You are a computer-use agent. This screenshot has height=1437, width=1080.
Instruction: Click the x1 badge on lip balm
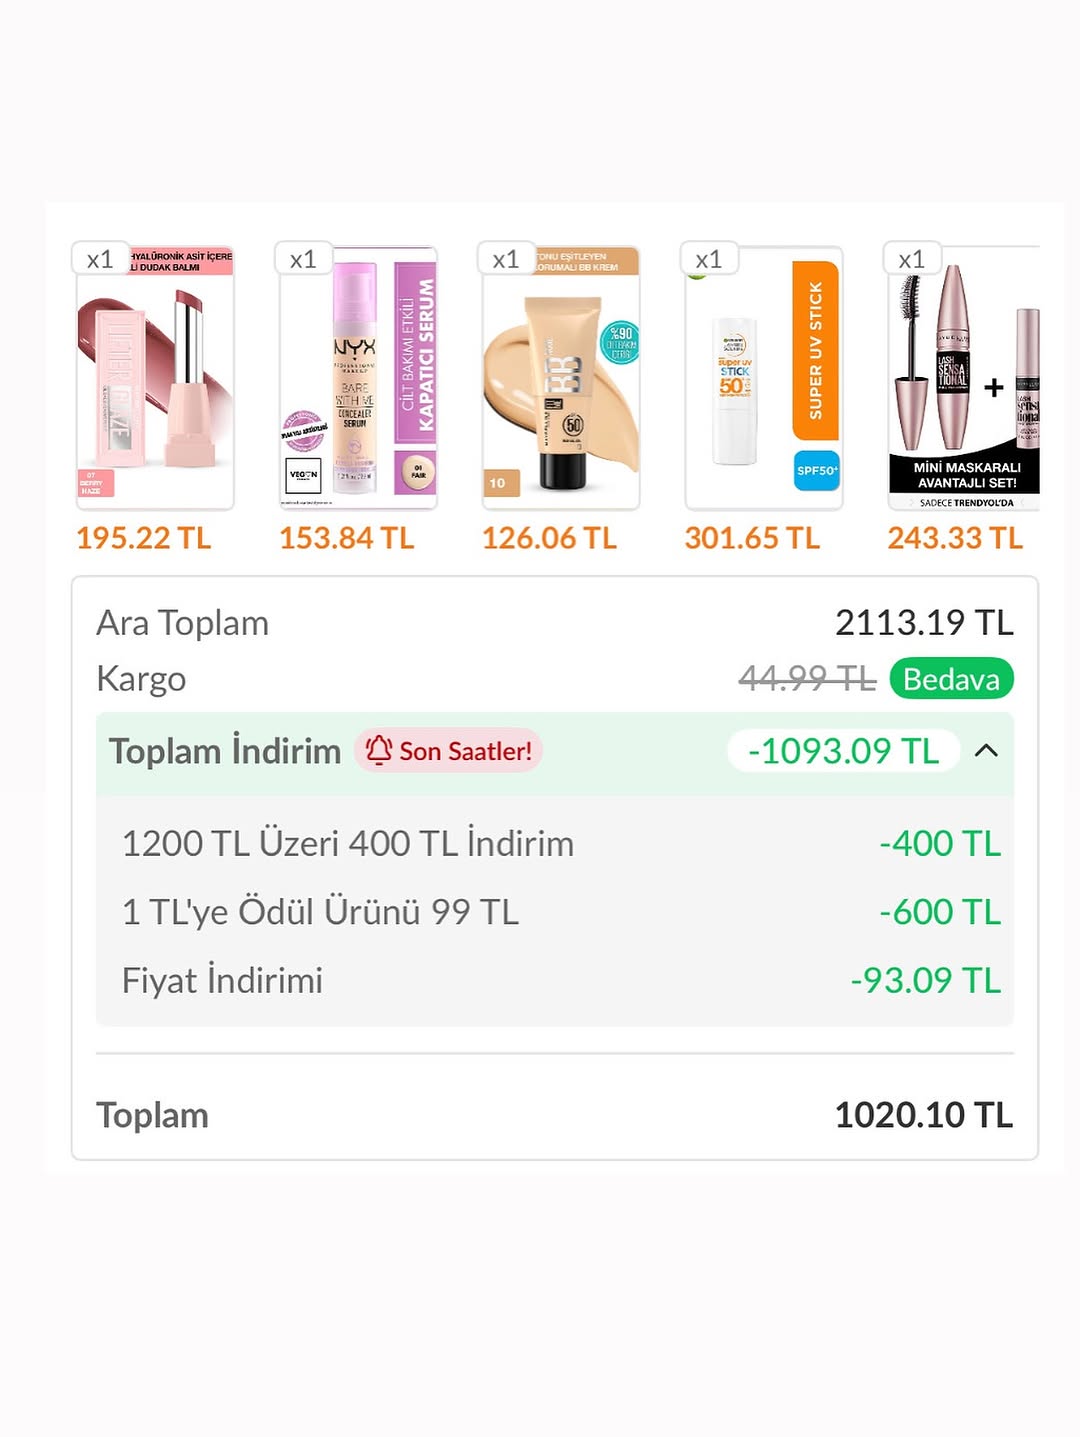pyautogui.click(x=100, y=260)
